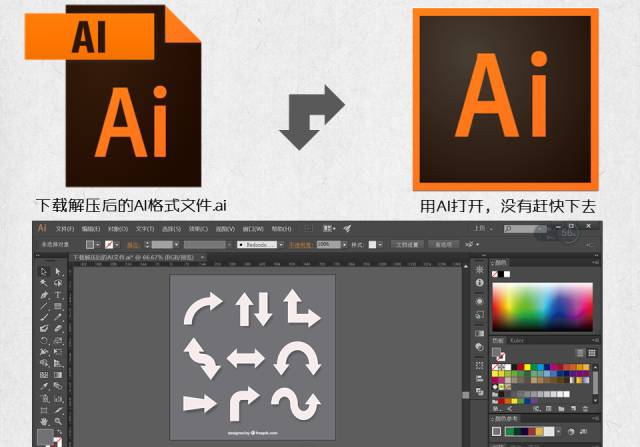This screenshot has width=640, height=447.
Task: Click the opacity value field
Action: pos(329,245)
